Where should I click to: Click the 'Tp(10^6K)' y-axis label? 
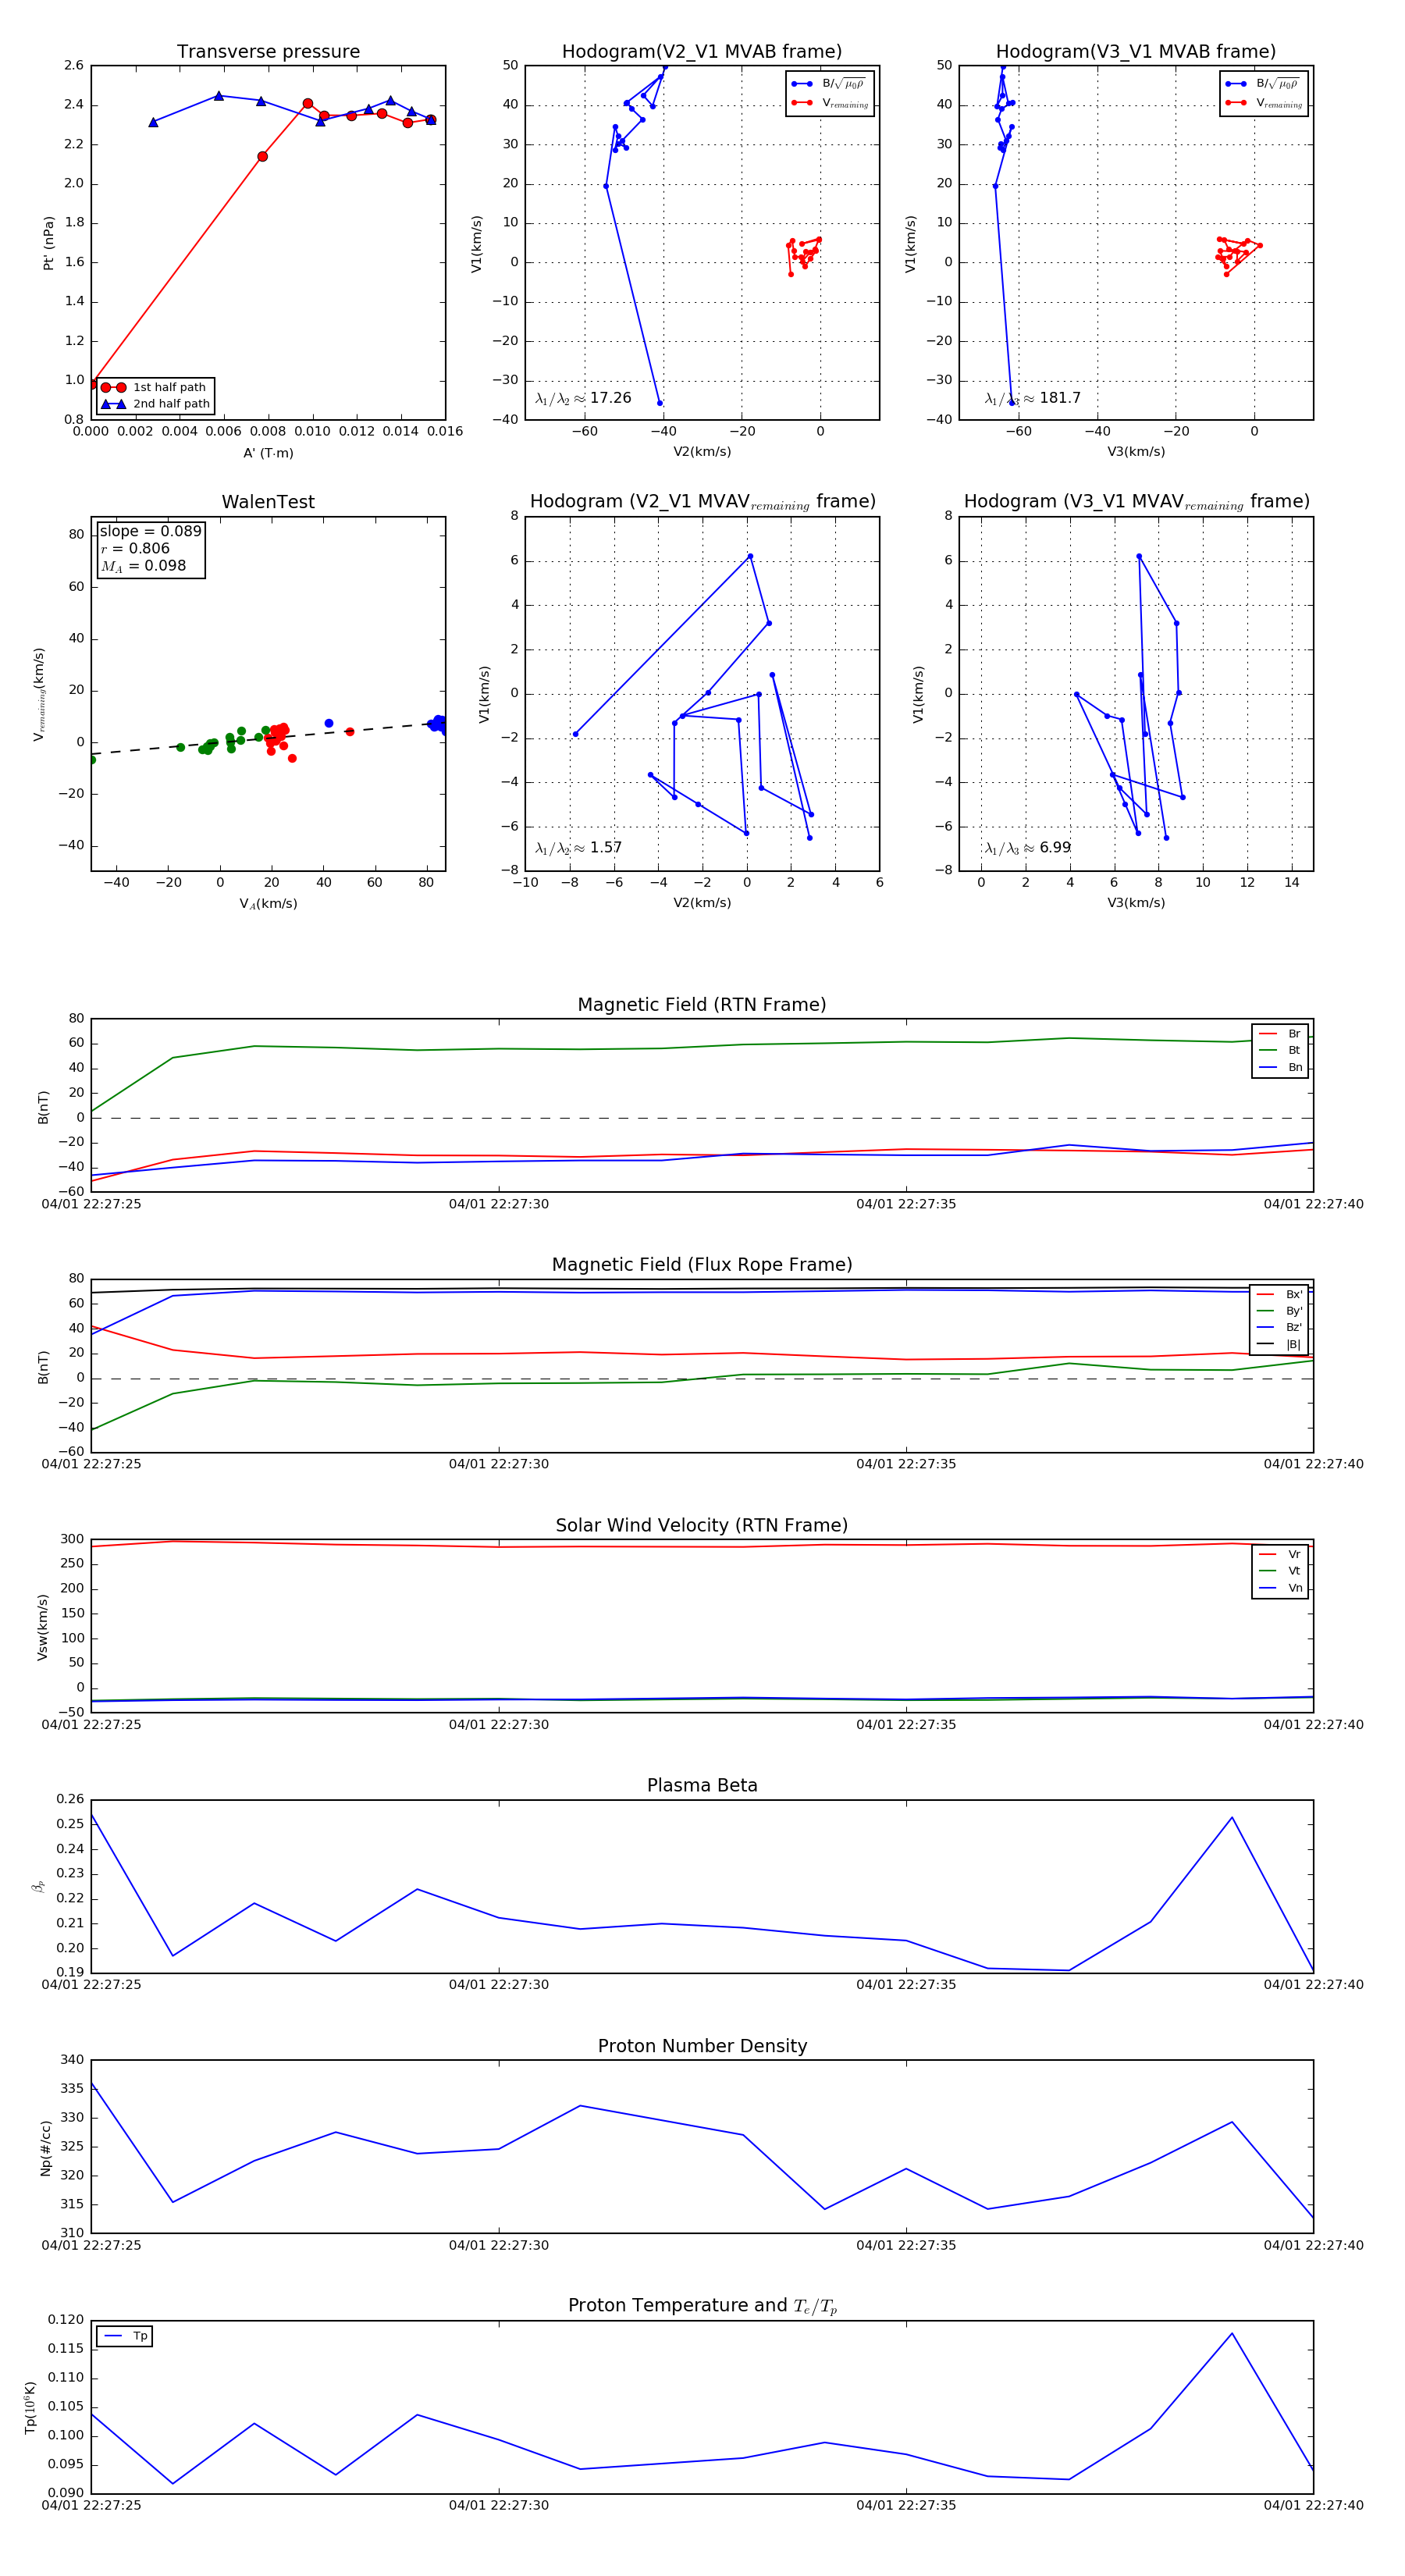tap(30, 2408)
